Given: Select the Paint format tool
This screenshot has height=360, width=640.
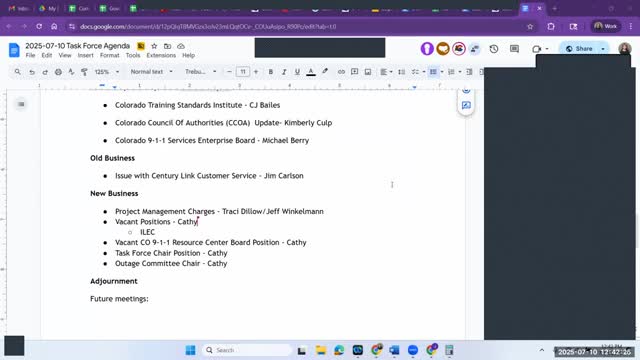Looking at the screenshot, I should point(84,72).
